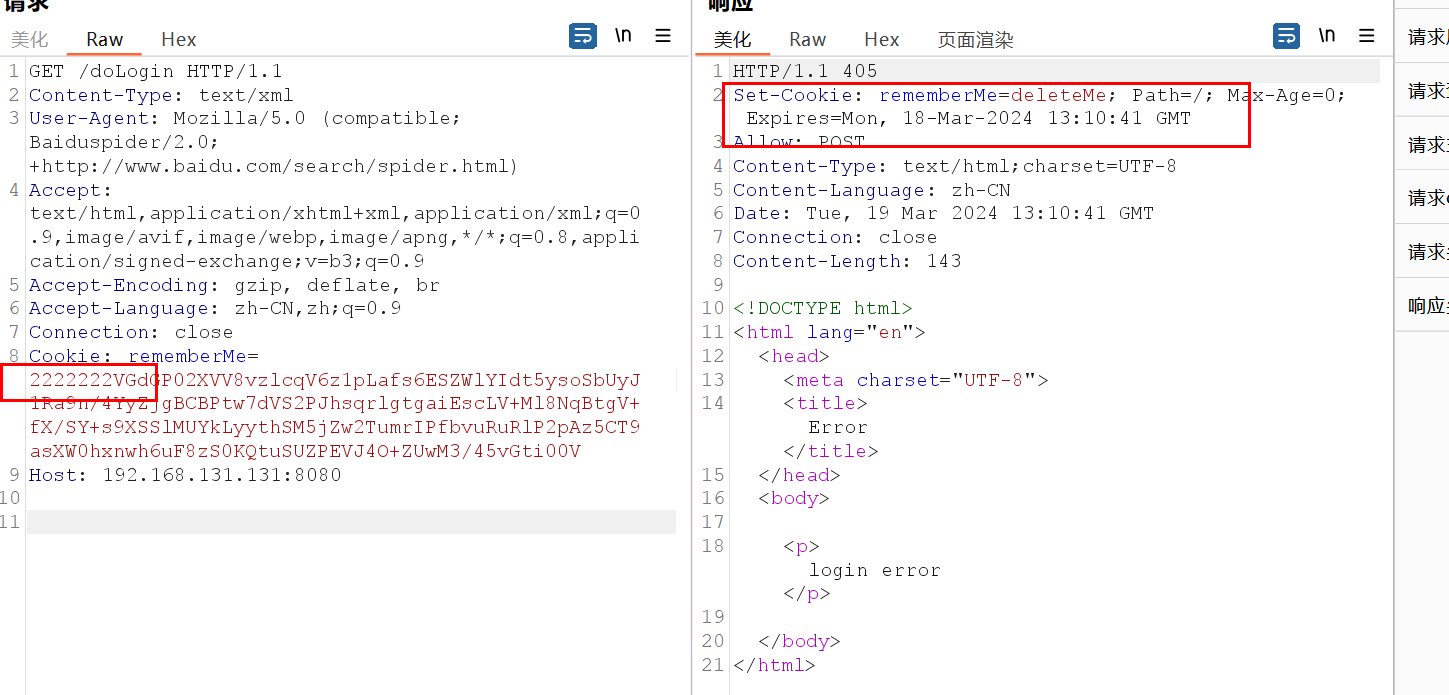This screenshot has height=695, width=1449.
Task: Click the 'Content-Length: 143' header
Action: tap(847, 262)
